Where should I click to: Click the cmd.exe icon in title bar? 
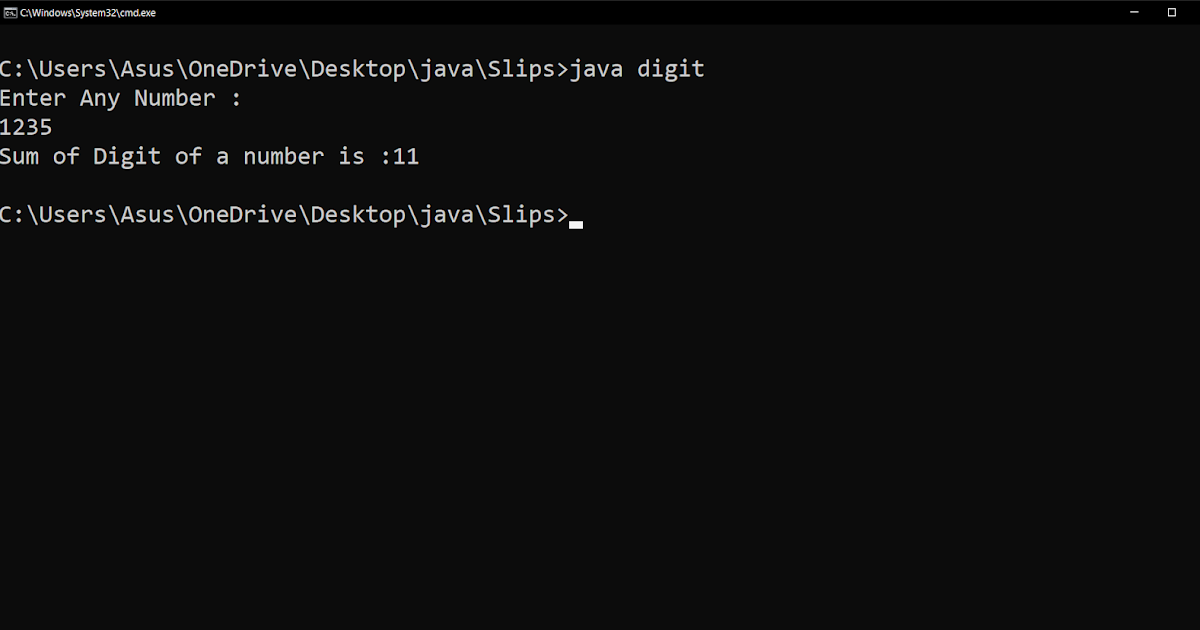(10, 13)
